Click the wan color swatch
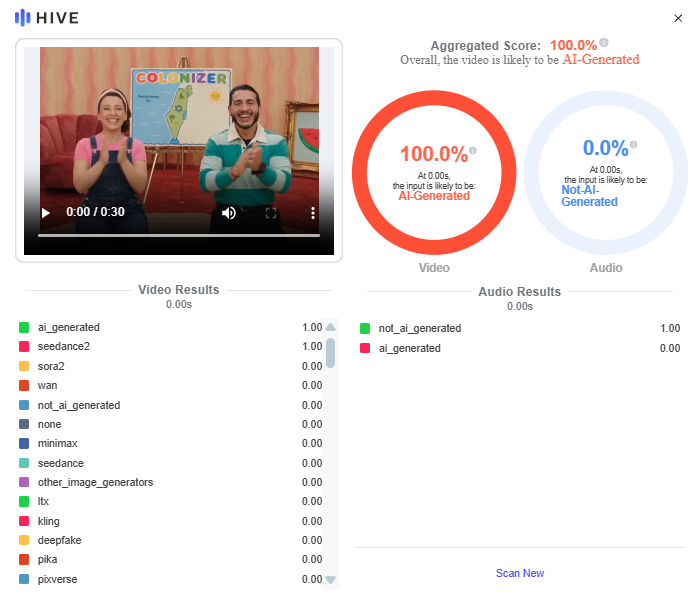698x603 pixels. point(24,385)
